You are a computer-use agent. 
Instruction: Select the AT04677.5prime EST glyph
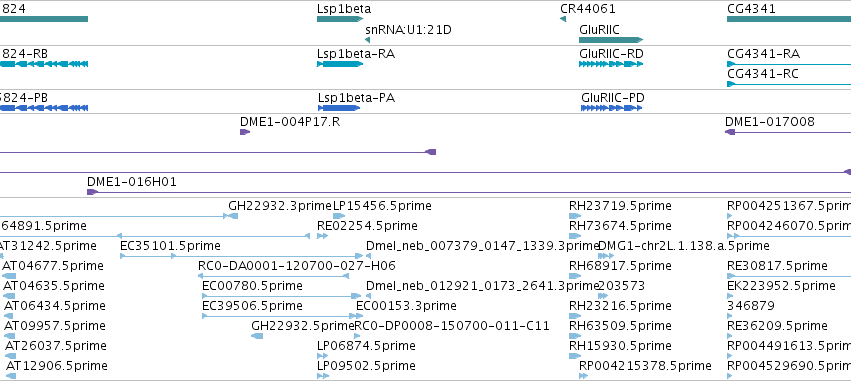[9, 276]
